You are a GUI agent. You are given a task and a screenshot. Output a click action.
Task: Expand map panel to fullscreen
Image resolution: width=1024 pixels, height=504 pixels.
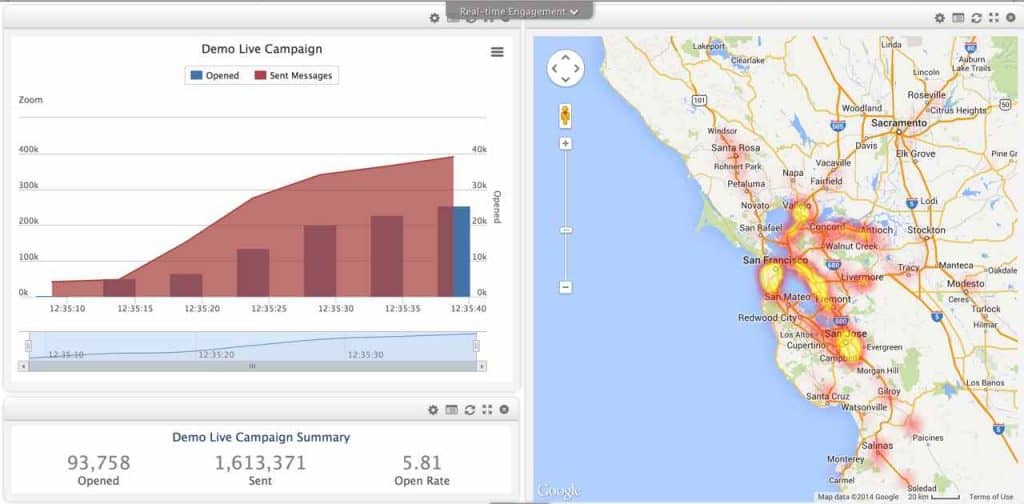tap(994, 18)
